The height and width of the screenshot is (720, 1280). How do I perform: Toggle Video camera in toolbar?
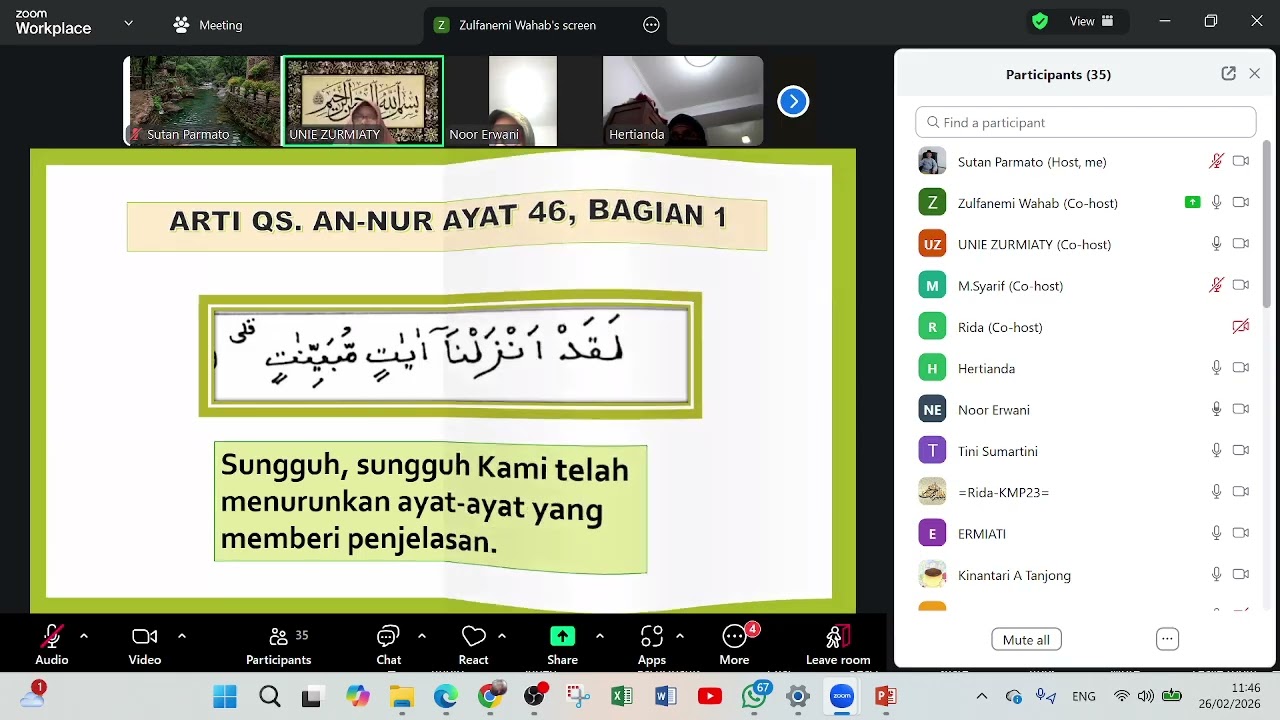[x=145, y=637]
